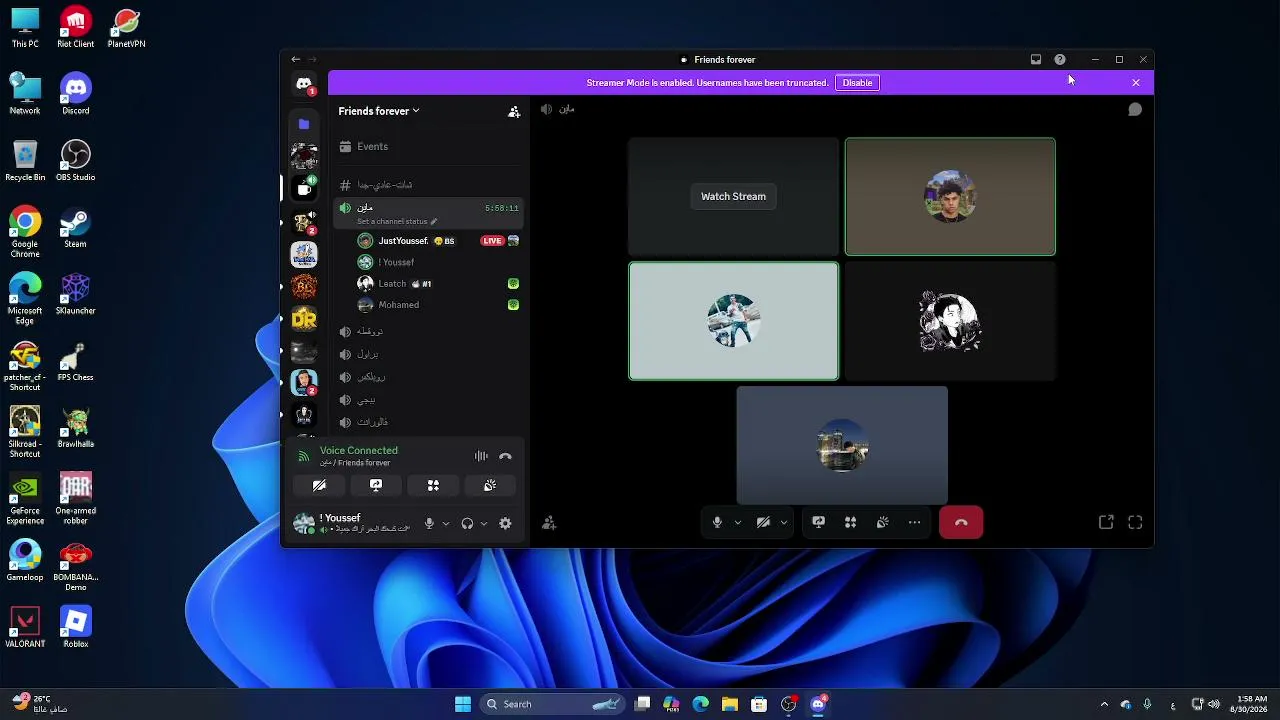
Task: Expand microphone input options in user panel
Action: coord(446,523)
